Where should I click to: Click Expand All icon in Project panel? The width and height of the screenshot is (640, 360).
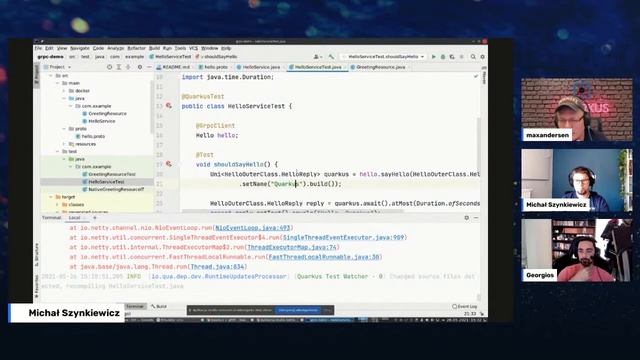(119, 67)
